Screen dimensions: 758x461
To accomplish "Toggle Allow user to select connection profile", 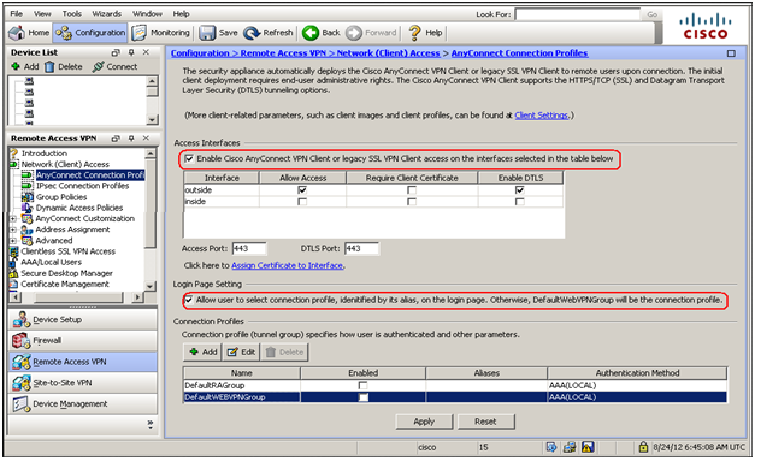I will click(x=189, y=300).
